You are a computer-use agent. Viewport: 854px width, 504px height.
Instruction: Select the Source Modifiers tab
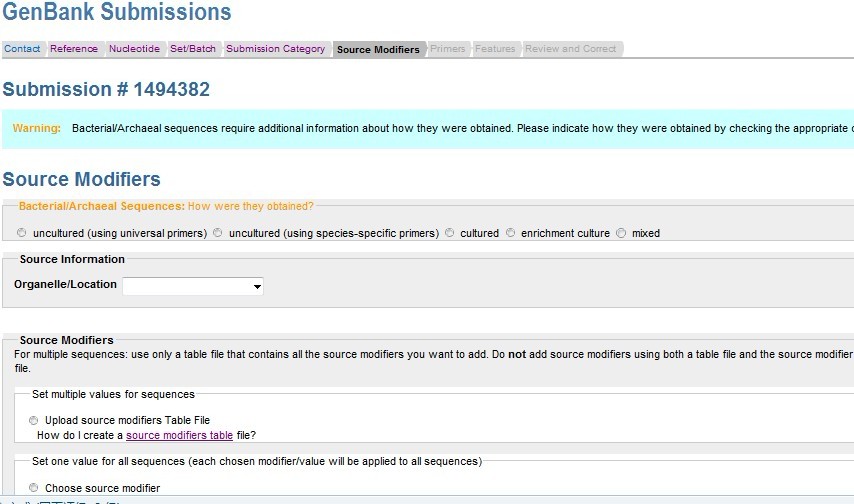[378, 49]
